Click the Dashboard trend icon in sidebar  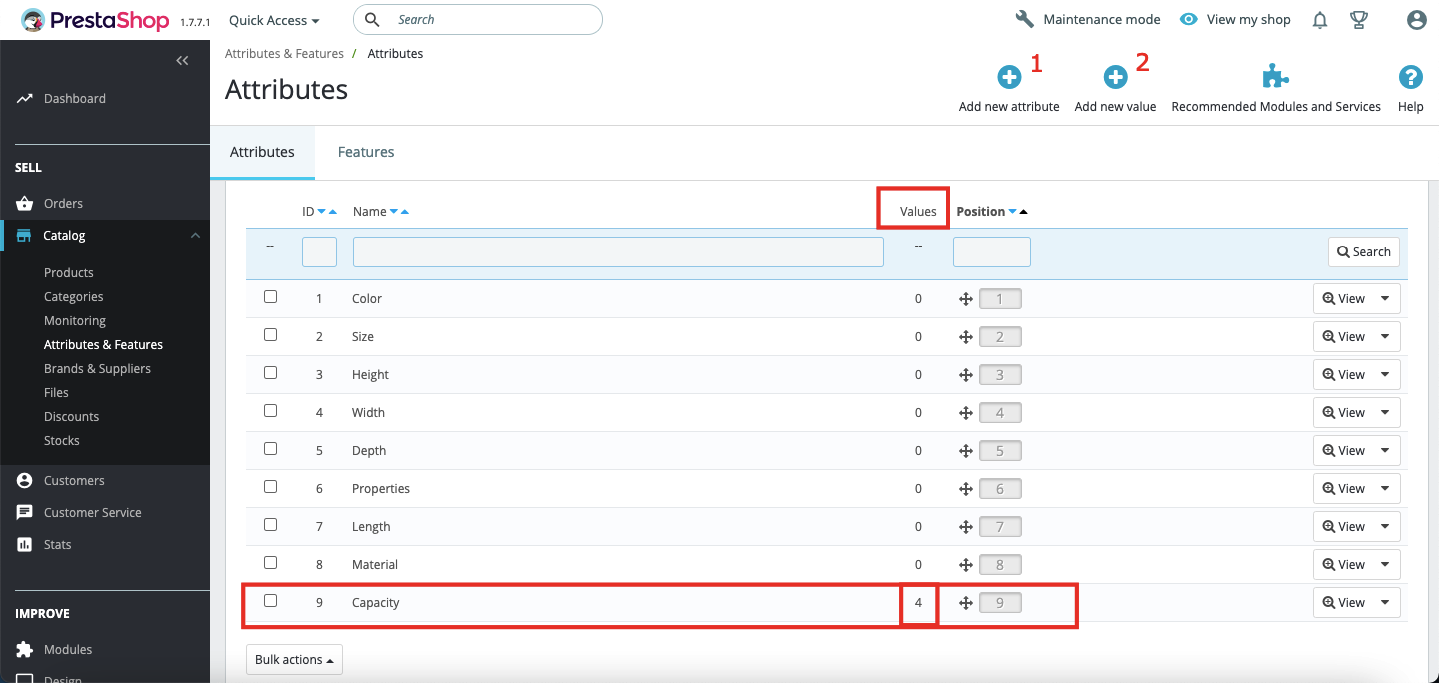25,99
